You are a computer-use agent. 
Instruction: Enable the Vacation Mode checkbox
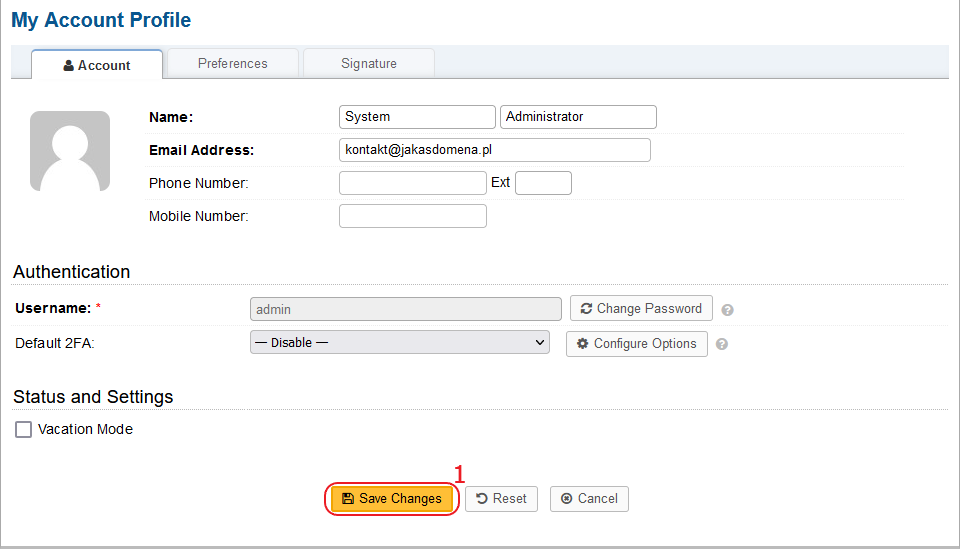click(23, 430)
